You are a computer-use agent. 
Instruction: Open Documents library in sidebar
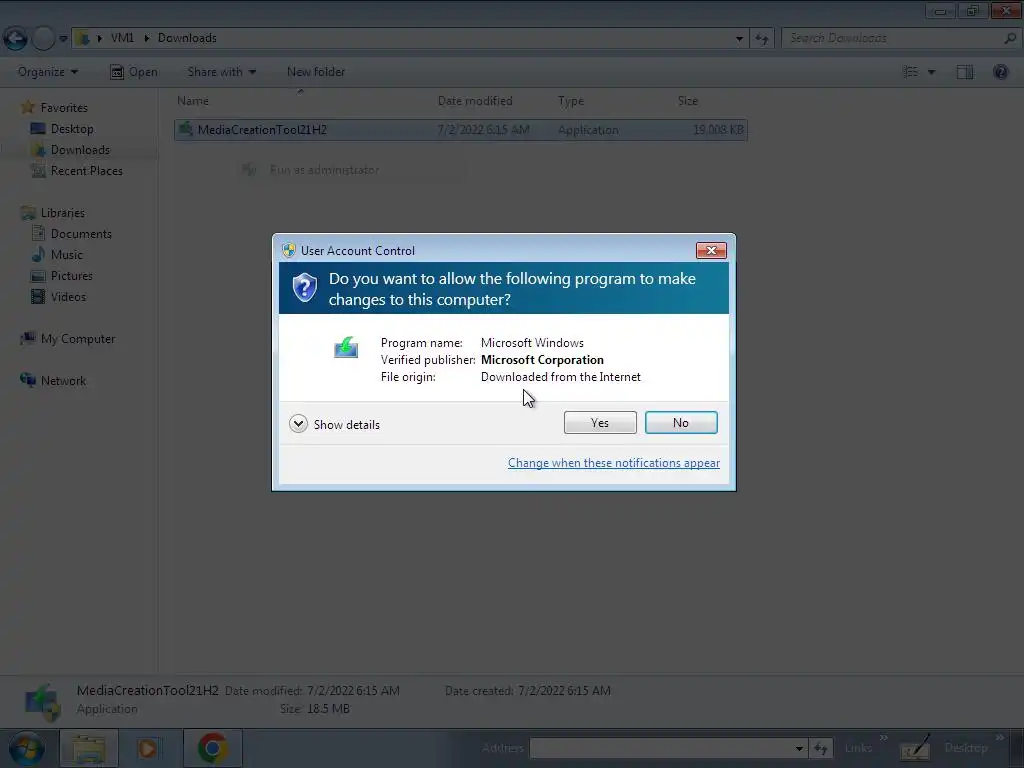coord(81,234)
